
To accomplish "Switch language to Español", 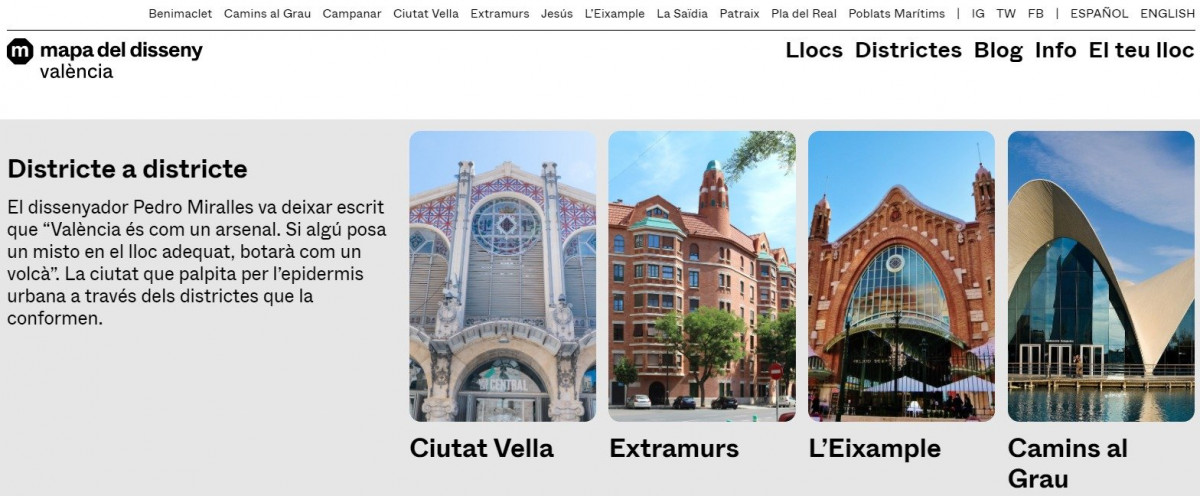I will [x=1099, y=14].
